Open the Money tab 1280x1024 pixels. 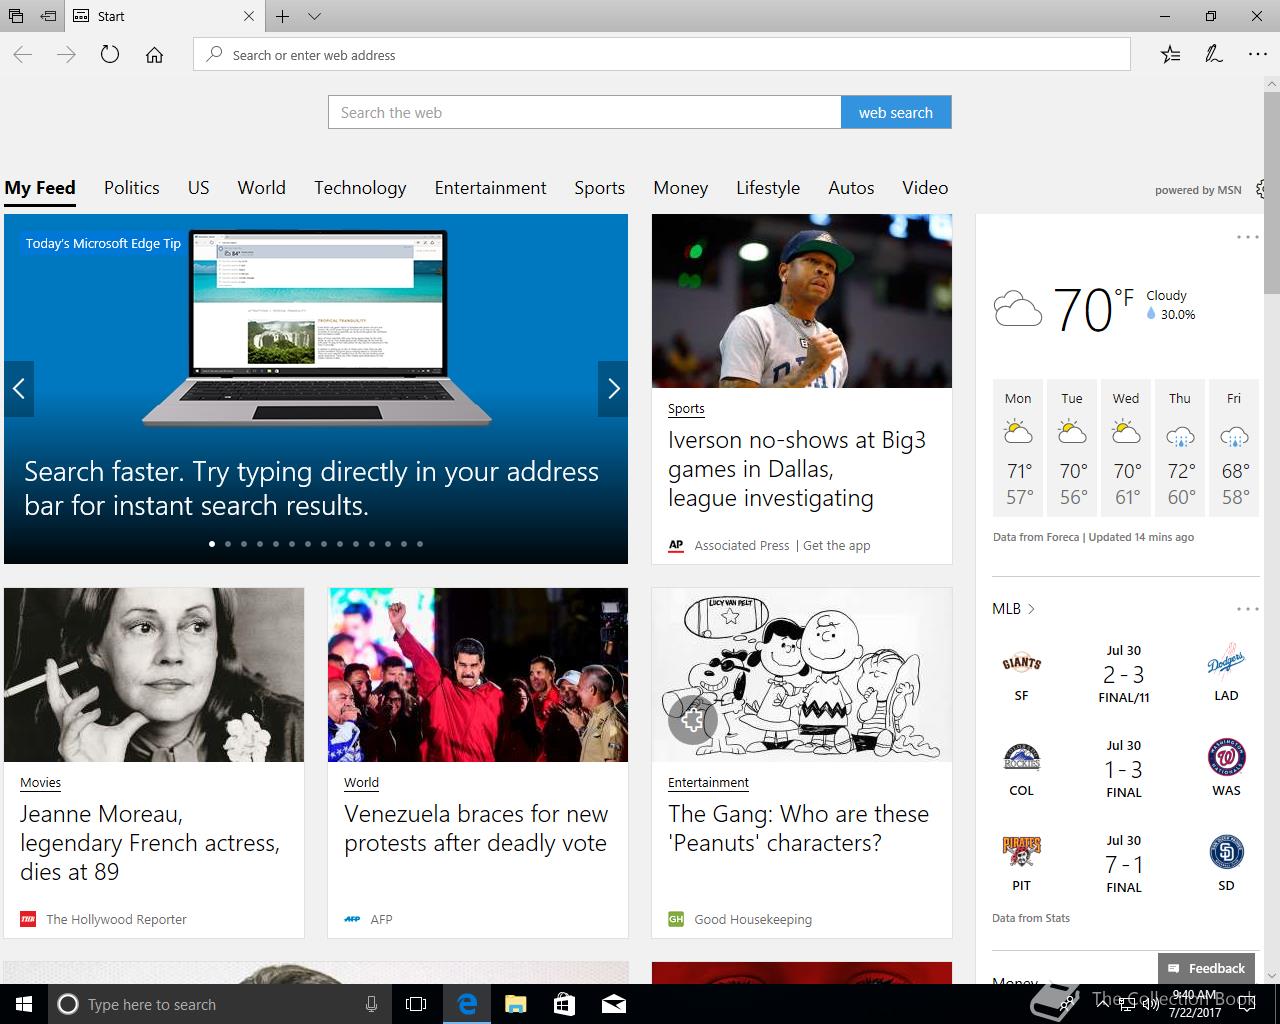pos(681,188)
